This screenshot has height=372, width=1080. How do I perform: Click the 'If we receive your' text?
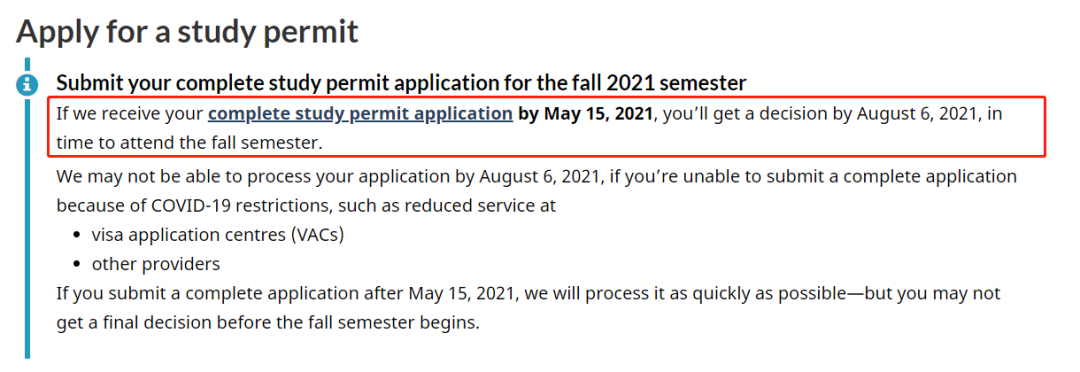click(x=130, y=114)
